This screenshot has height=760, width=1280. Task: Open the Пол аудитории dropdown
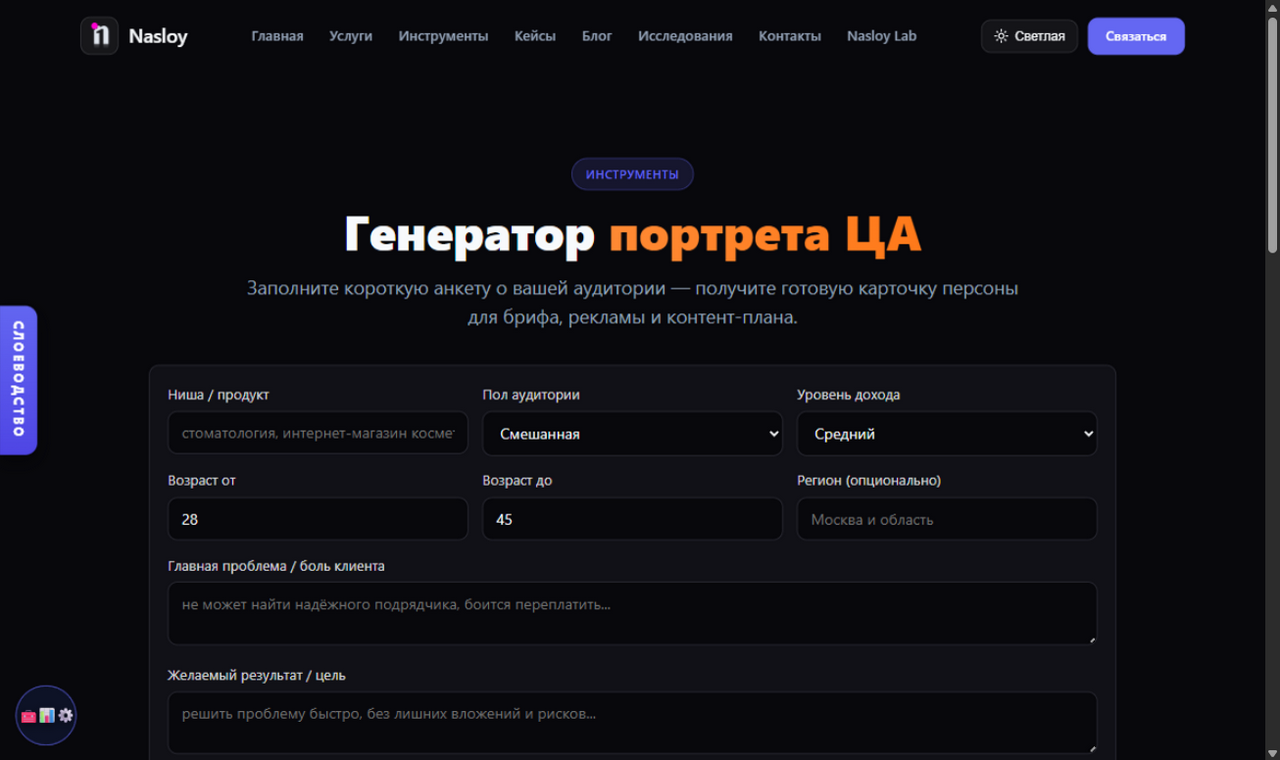coord(632,434)
